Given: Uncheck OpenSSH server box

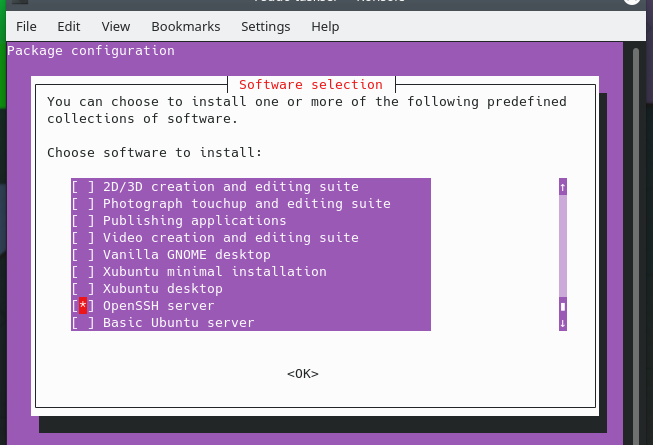Looking at the screenshot, I should click(83, 306).
